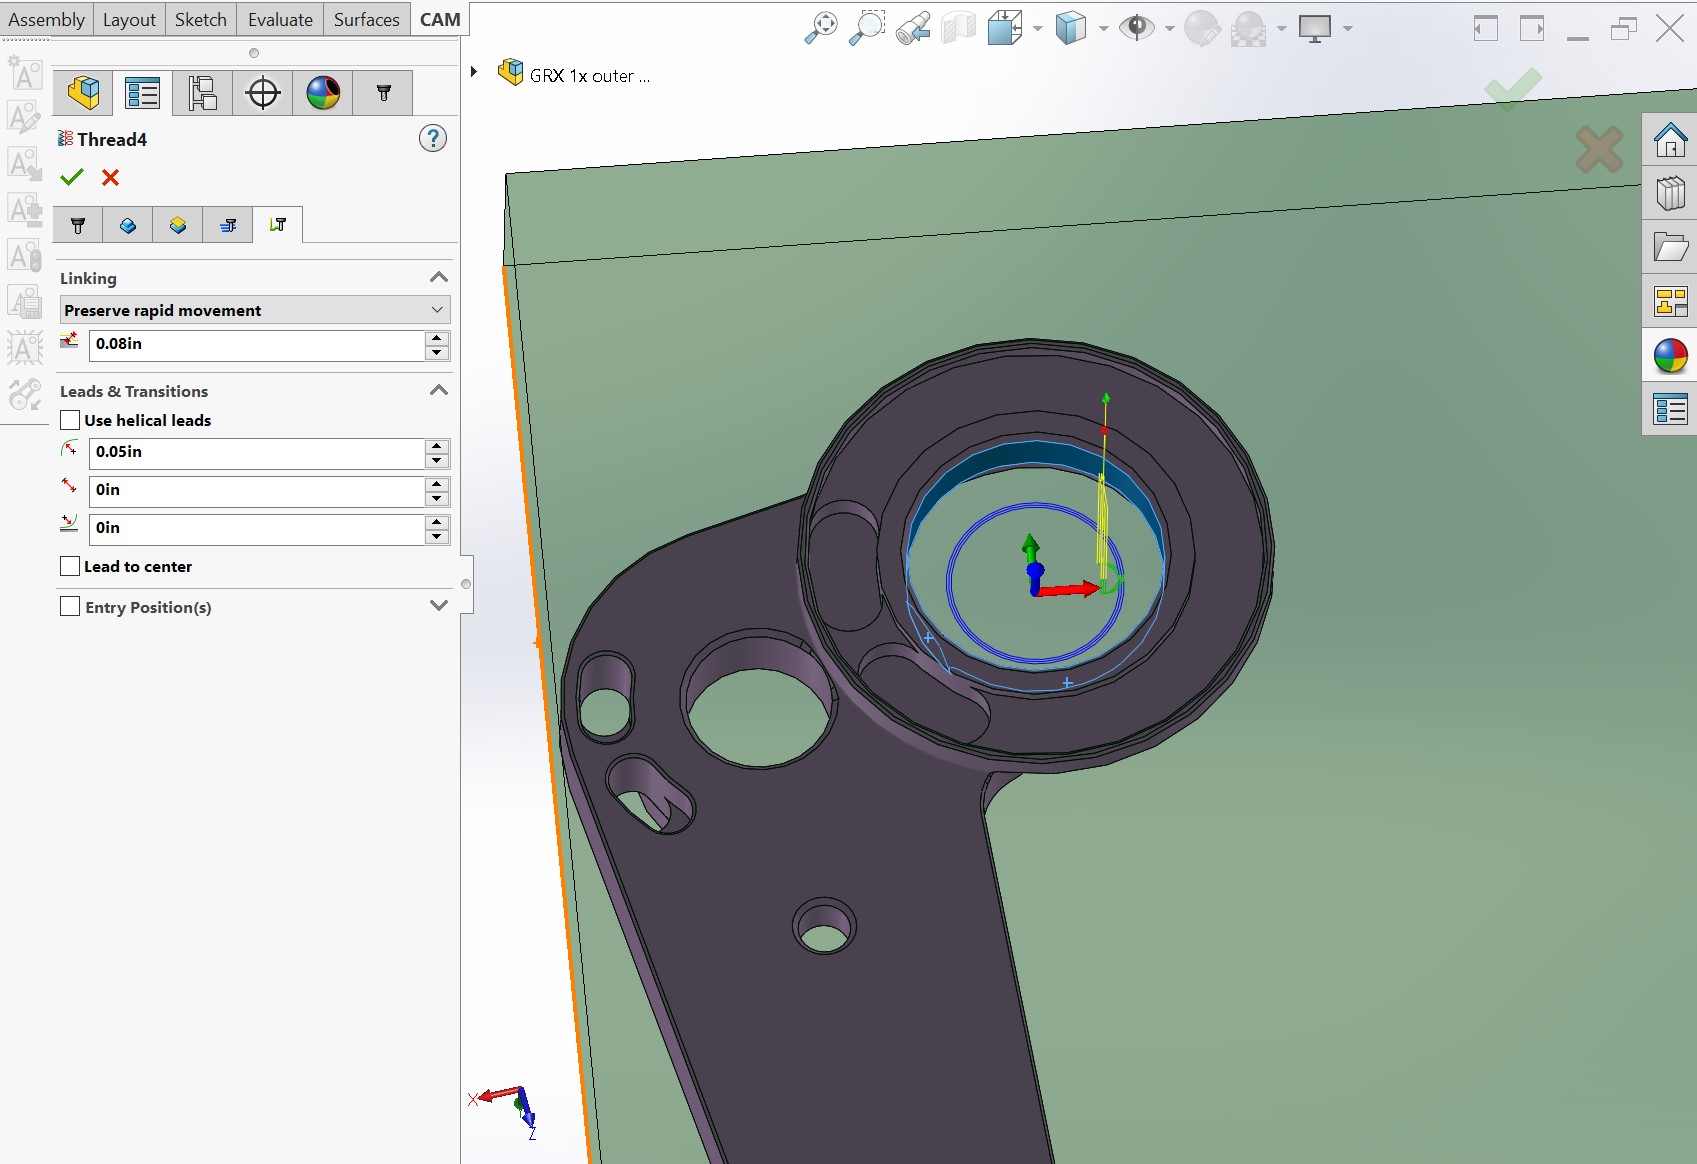Image resolution: width=1697 pixels, height=1164 pixels.
Task: Click Zoom to Fit in view toolbar
Action: point(820,28)
